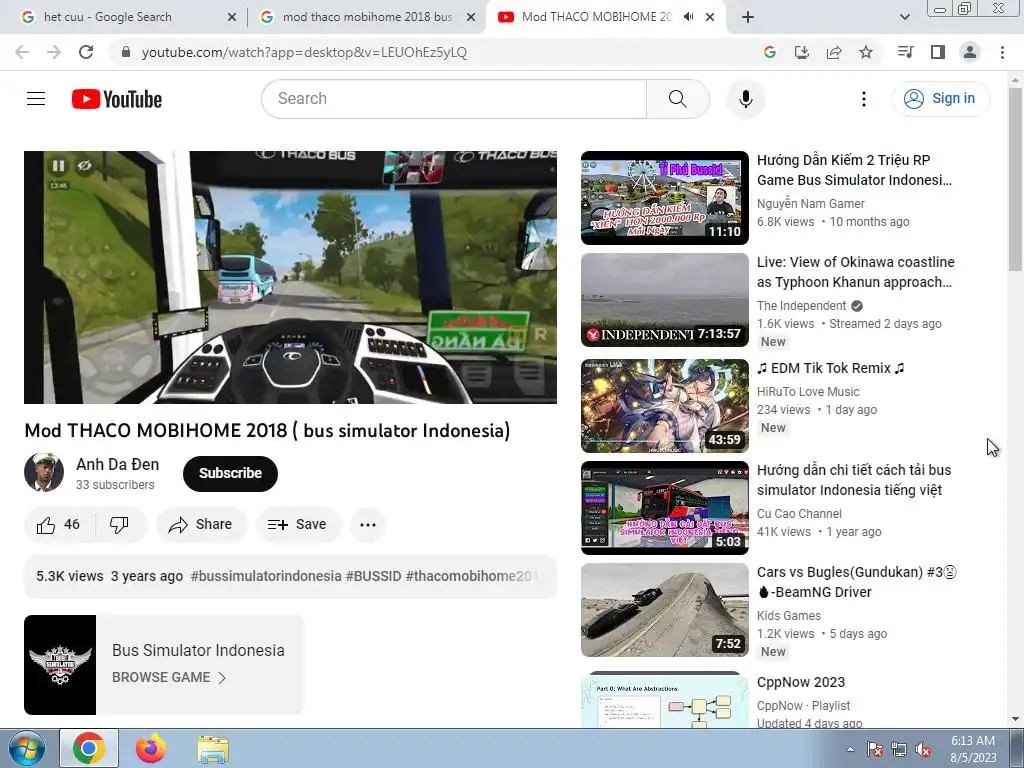Open Windows Explorer from taskbar

213,748
